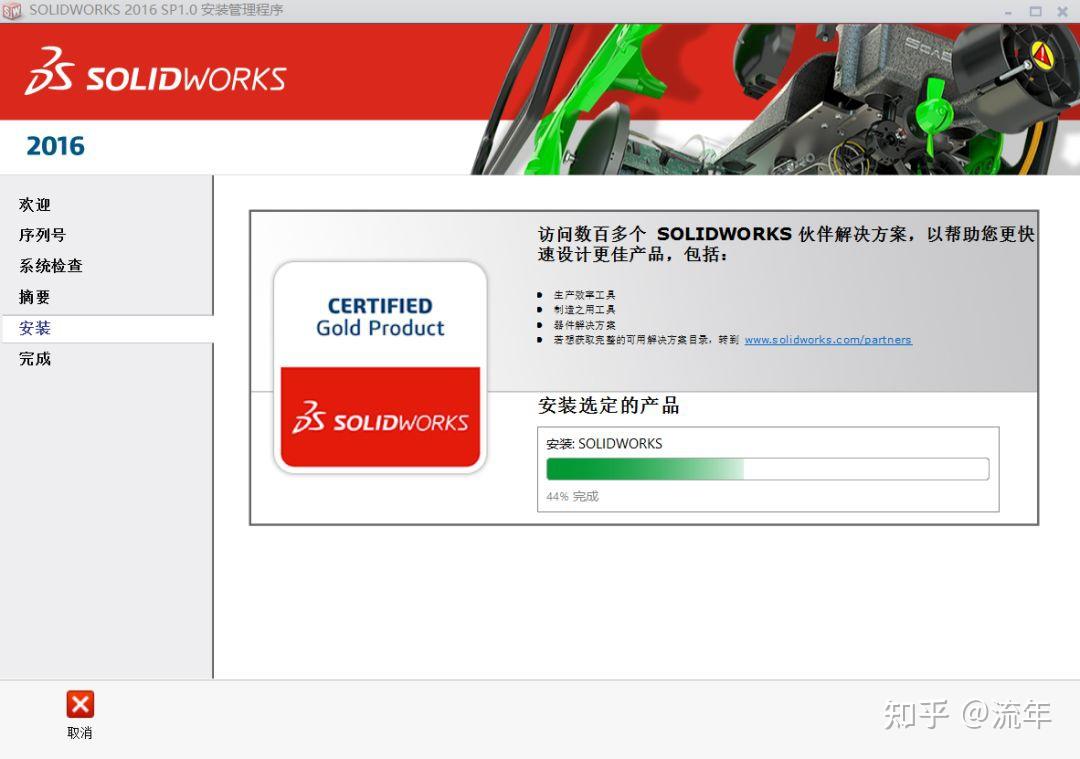The image size is (1080, 759).
Task: Click the installer icon in the title bar
Action: coord(11,11)
